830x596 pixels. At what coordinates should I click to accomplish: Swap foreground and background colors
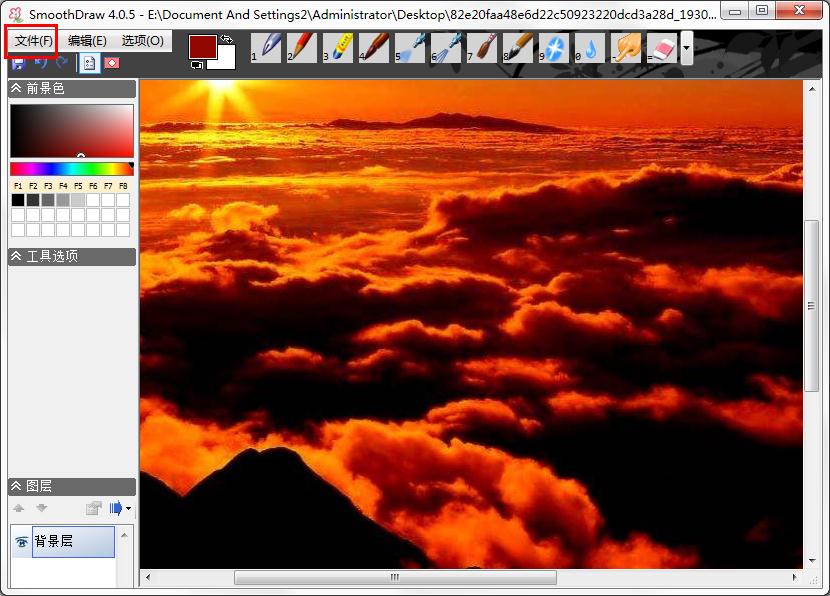(227, 39)
